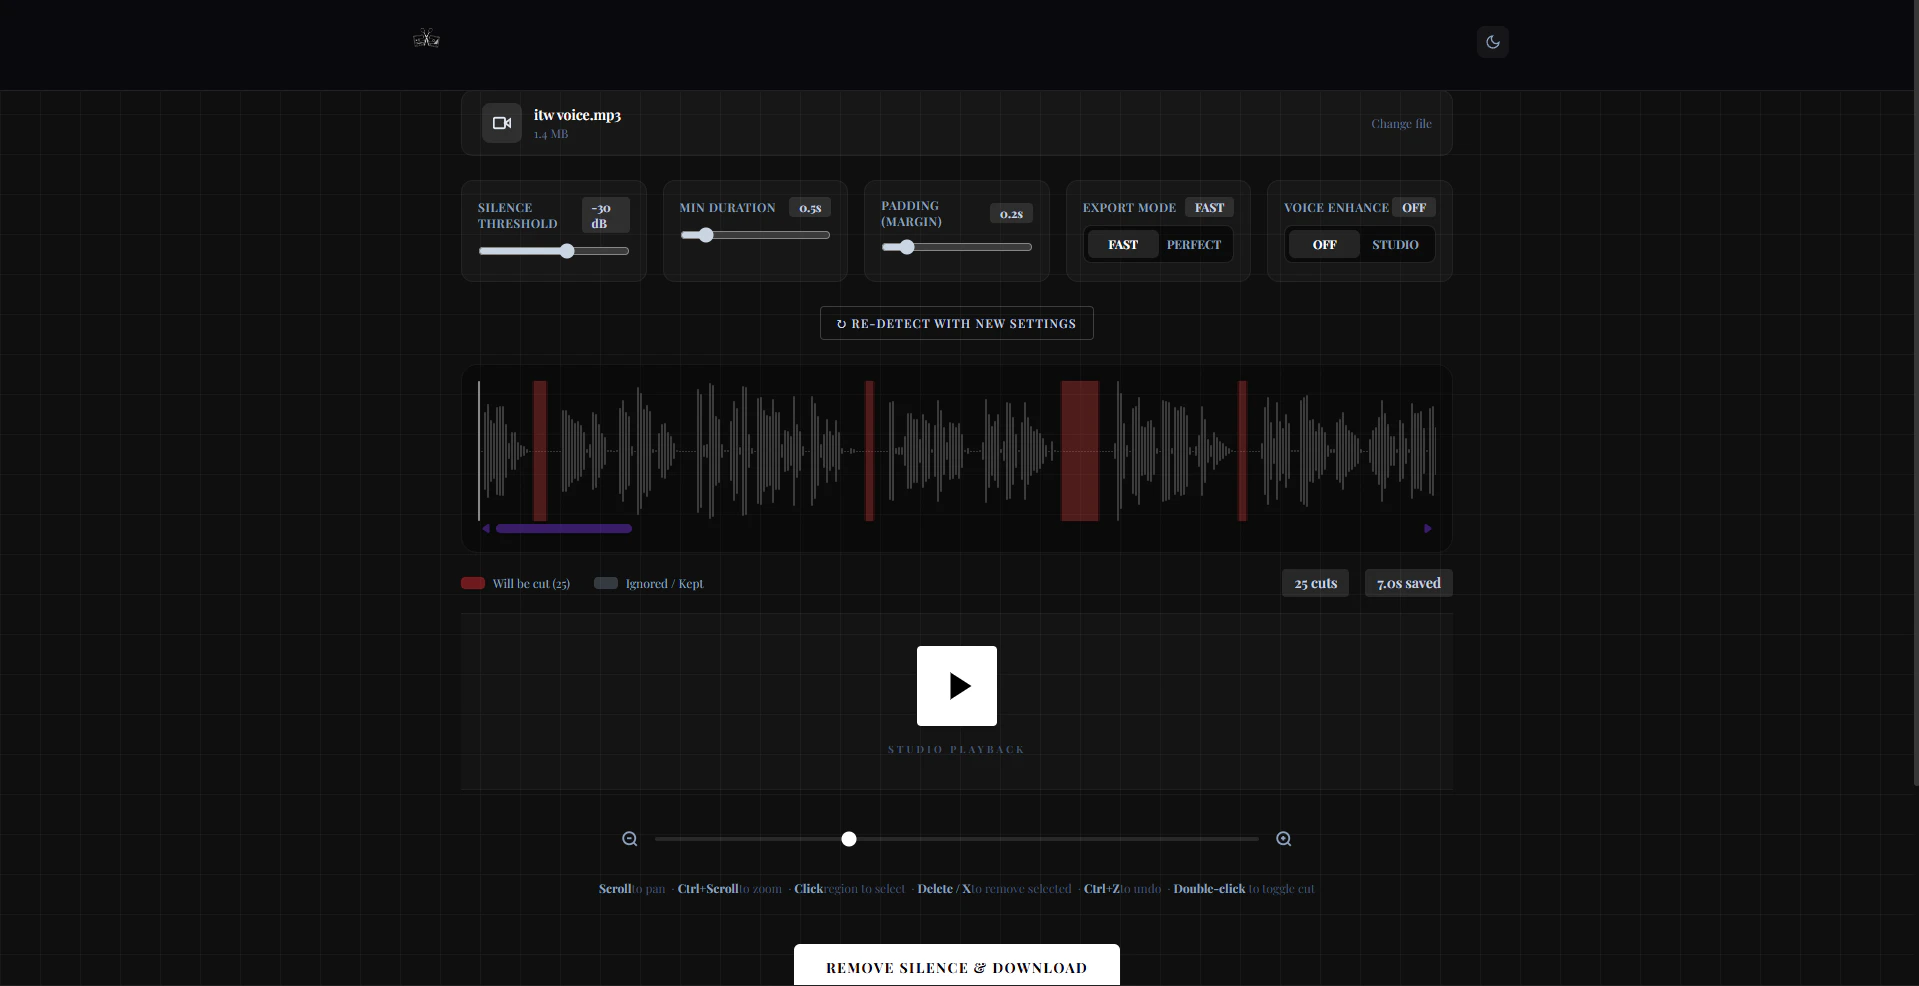Click Remove Silence & Download button
This screenshot has width=1919, height=986.
point(957,966)
